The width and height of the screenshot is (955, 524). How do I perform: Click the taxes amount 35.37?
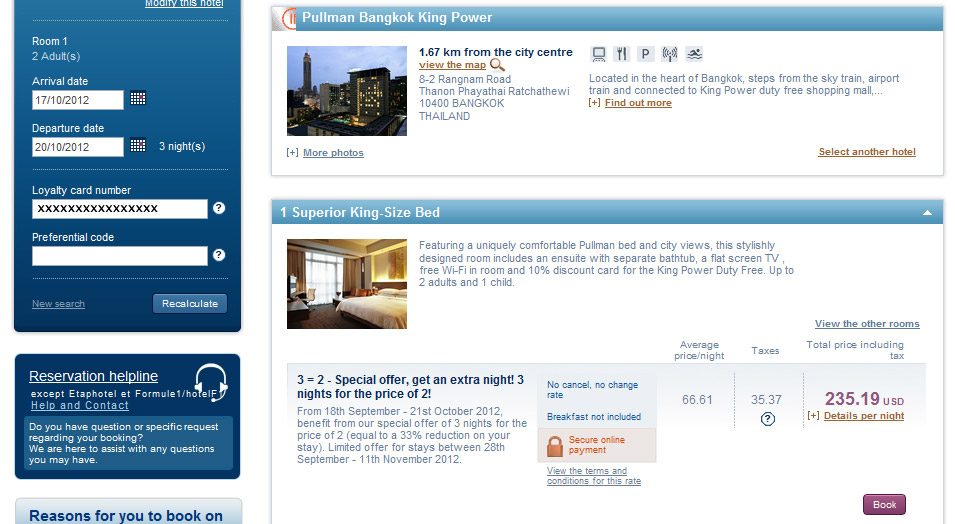pyautogui.click(x=766, y=400)
